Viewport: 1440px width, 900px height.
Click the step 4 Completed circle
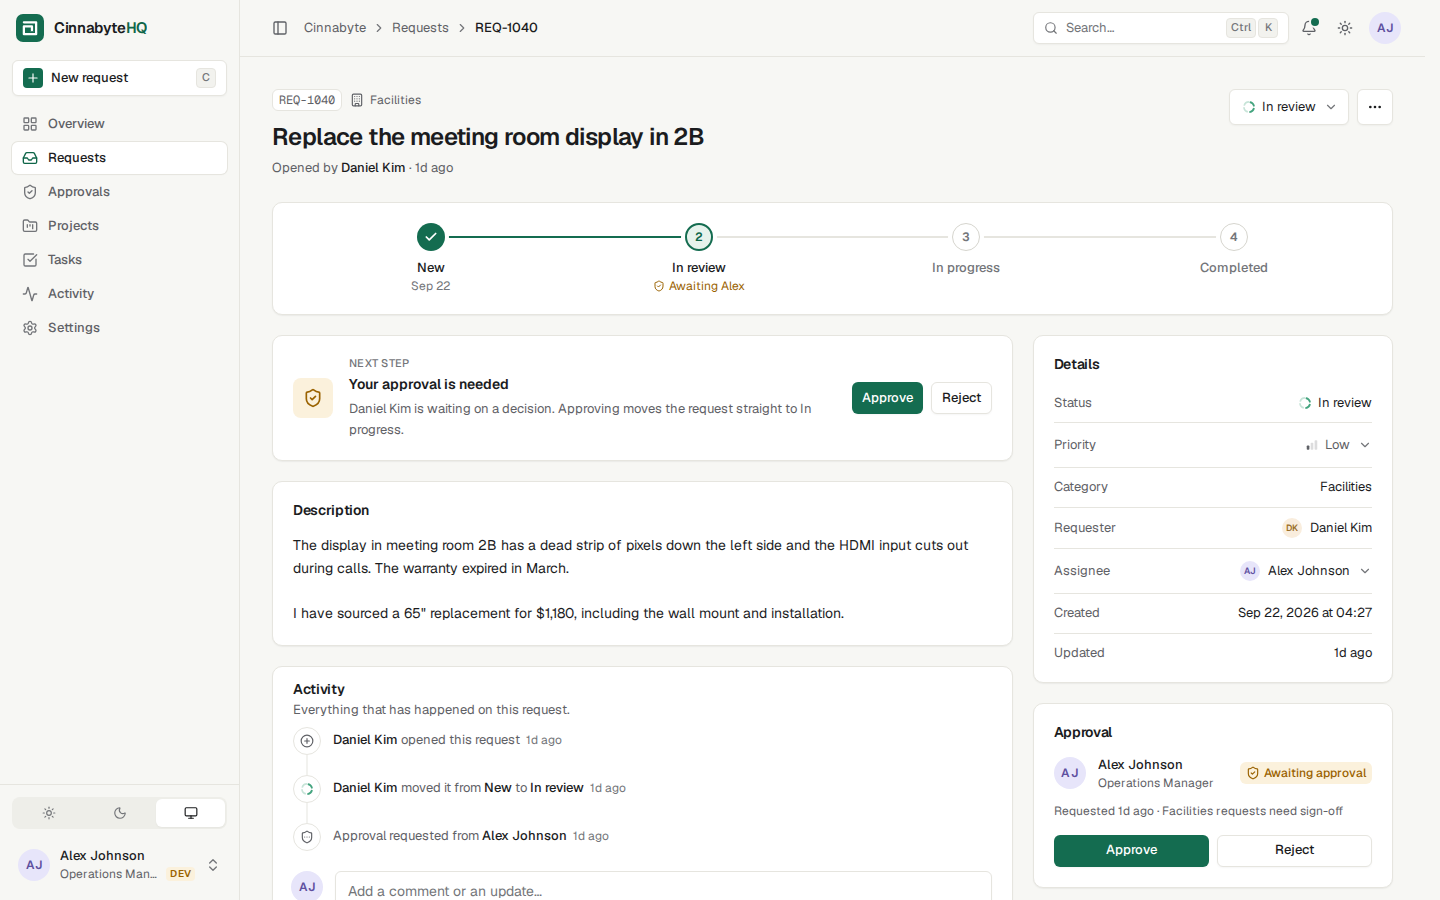(x=1233, y=237)
